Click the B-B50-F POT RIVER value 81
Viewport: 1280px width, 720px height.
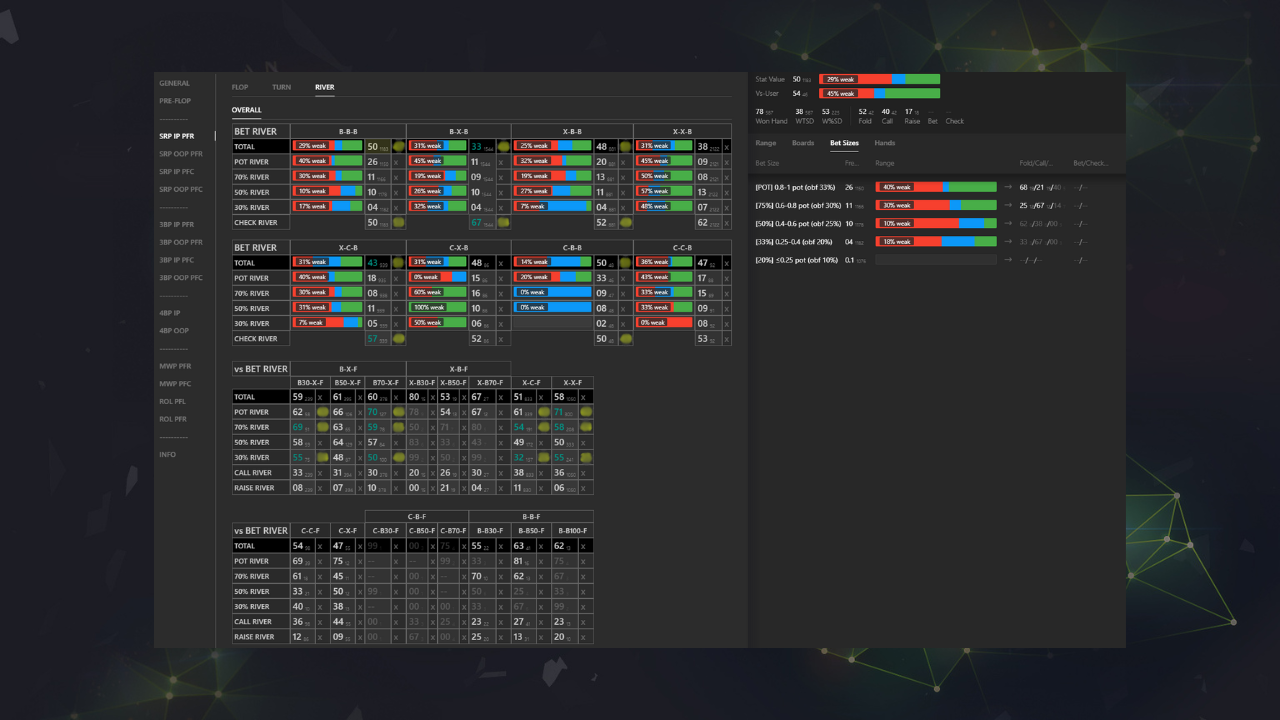pyautogui.click(x=519, y=561)
